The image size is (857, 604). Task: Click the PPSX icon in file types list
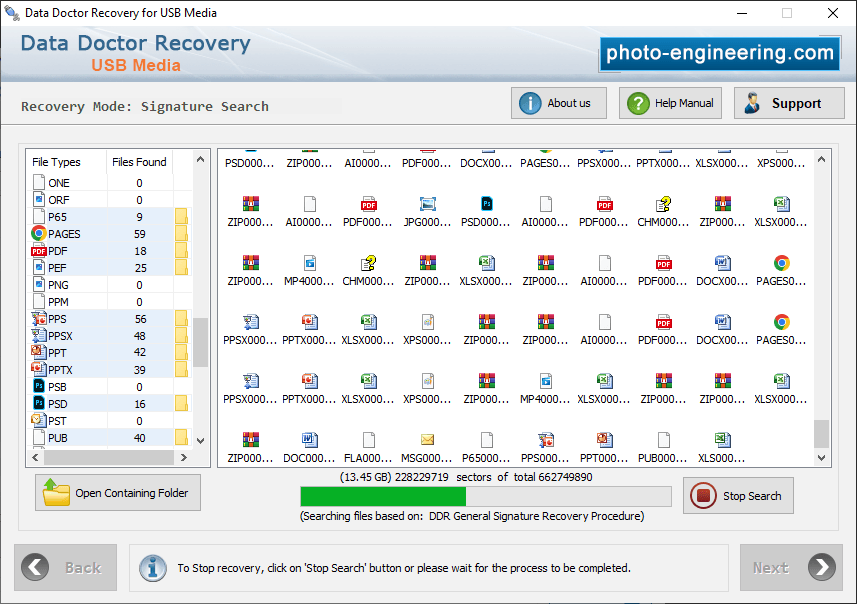39,336
